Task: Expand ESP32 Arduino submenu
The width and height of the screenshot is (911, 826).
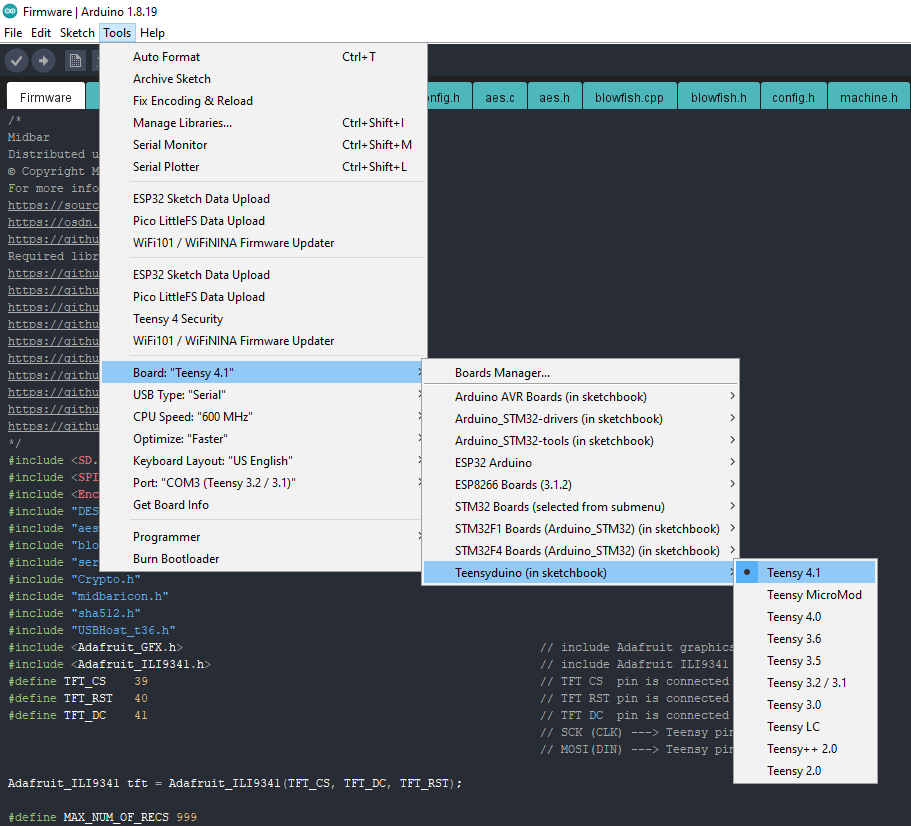Action: coord(580,463)
